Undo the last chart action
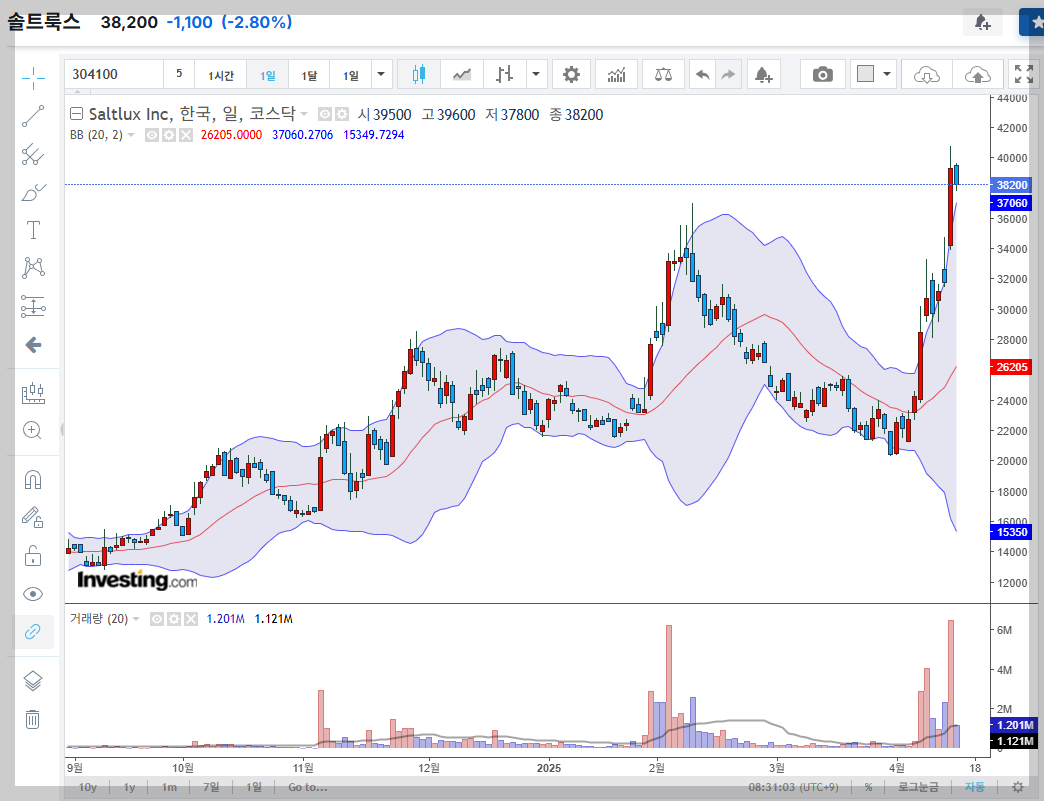This screenshot has height=801, width=1044. click(x=702, y=74)
